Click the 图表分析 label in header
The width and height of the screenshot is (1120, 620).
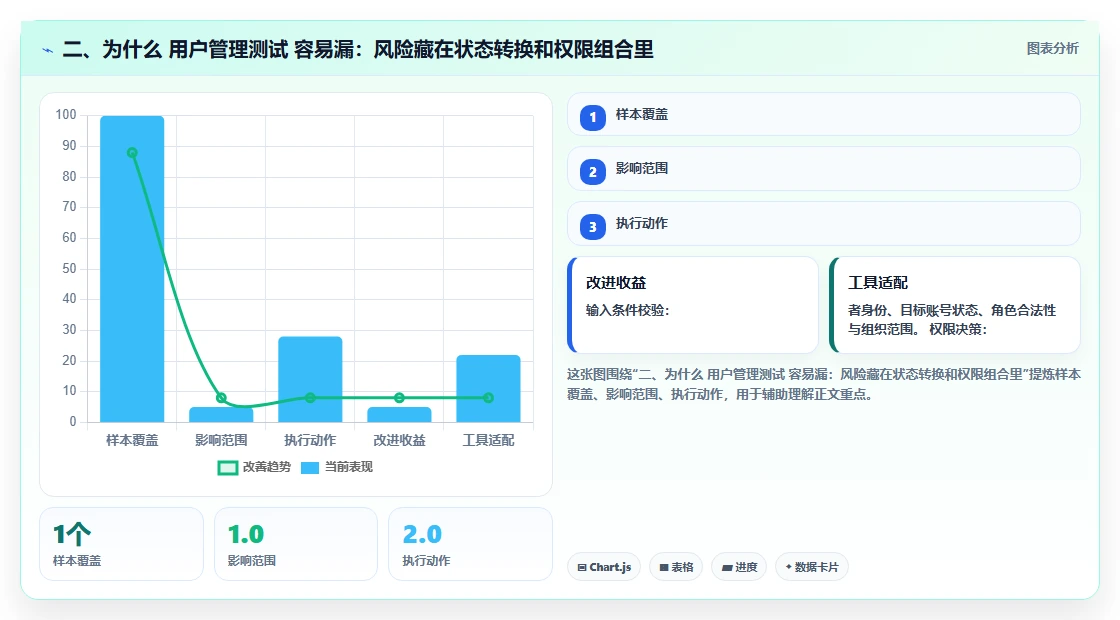point(1052,49)
